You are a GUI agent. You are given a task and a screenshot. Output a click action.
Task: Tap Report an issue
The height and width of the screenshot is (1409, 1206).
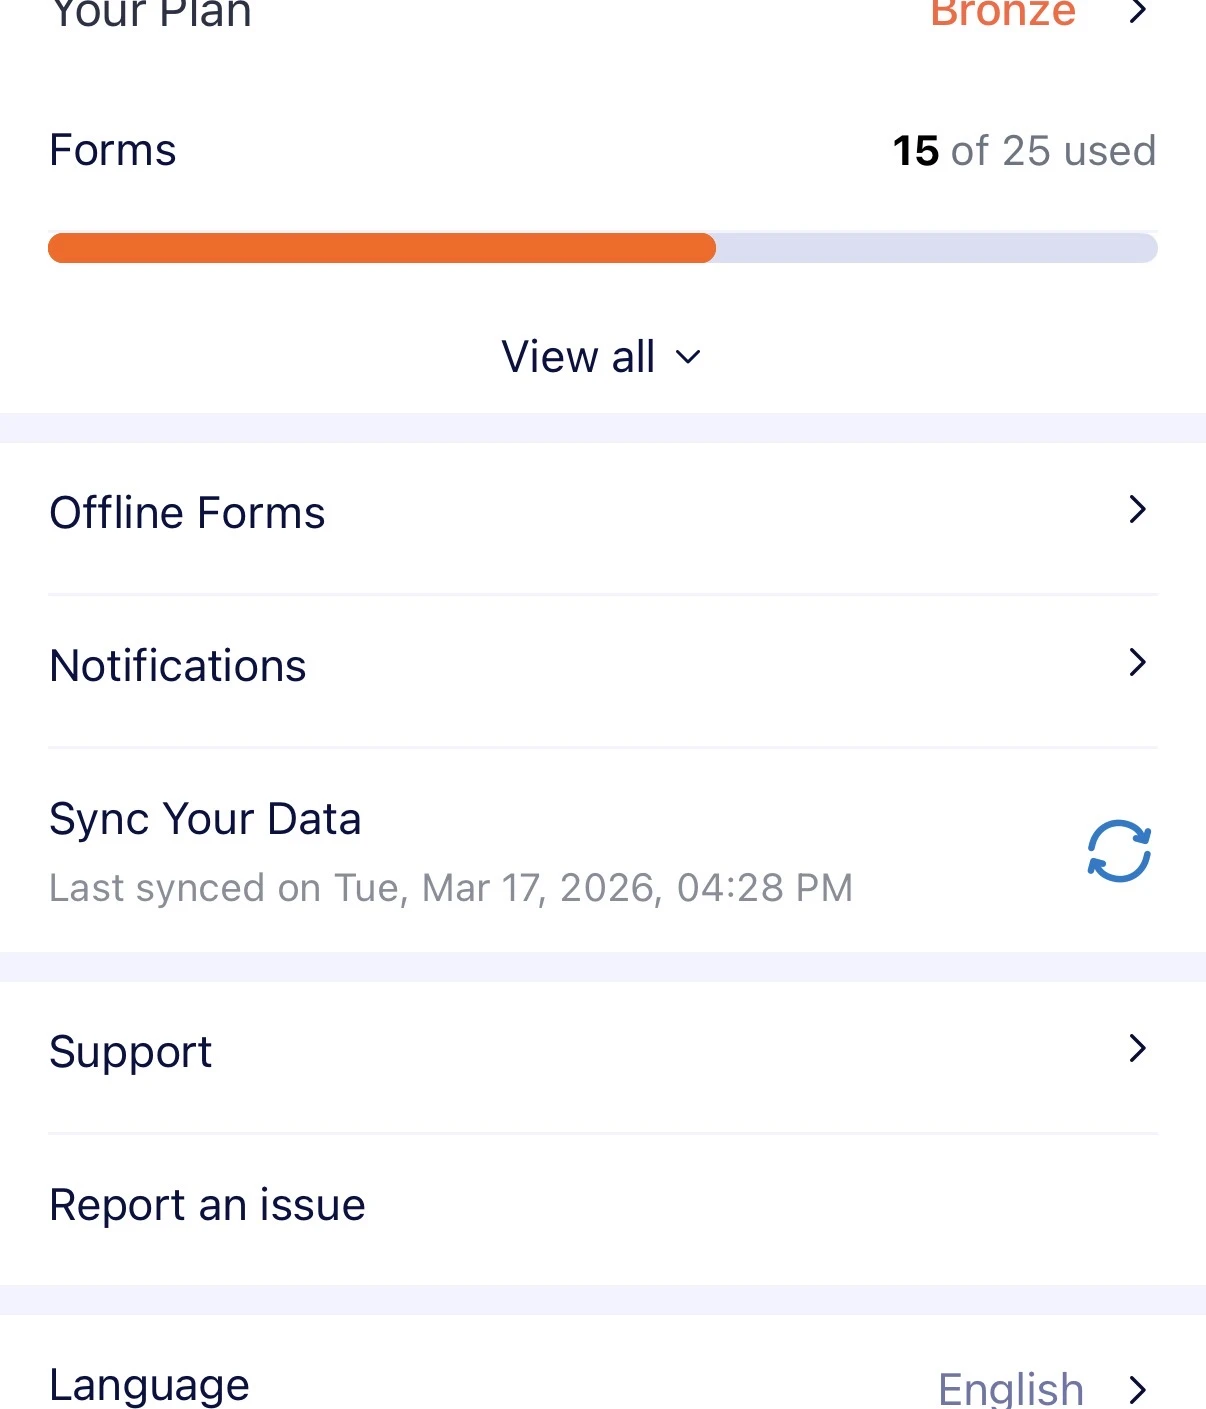[207, 1204]
